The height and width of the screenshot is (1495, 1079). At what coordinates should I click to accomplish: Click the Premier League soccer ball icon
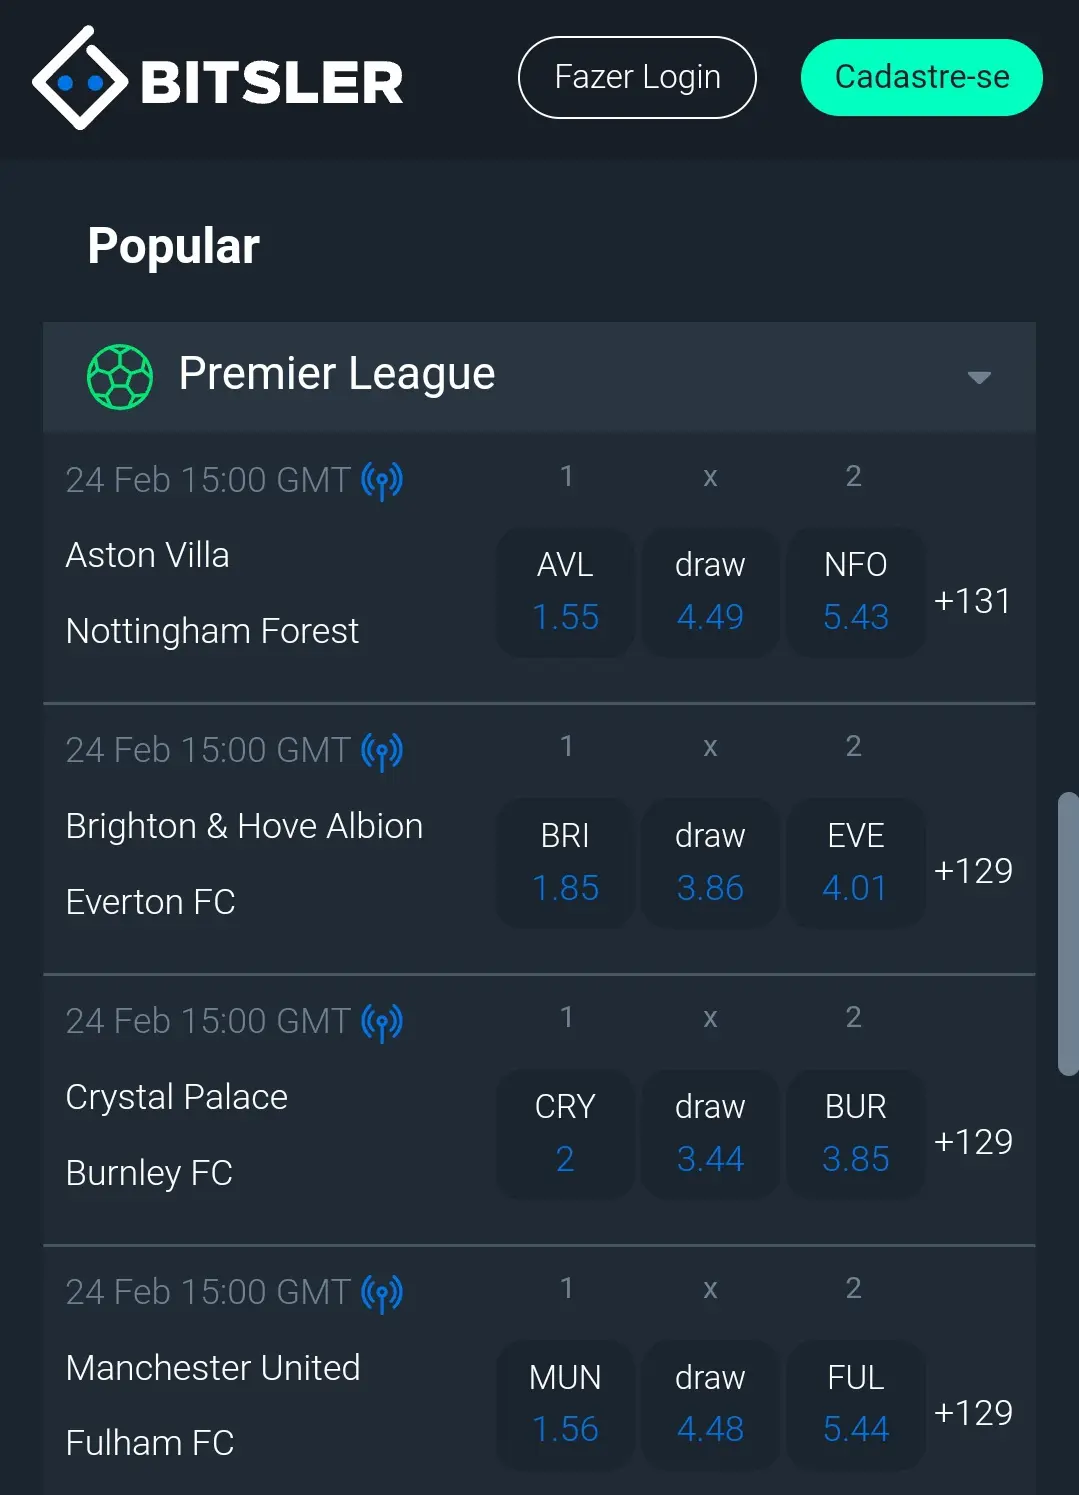pos(120,377)
